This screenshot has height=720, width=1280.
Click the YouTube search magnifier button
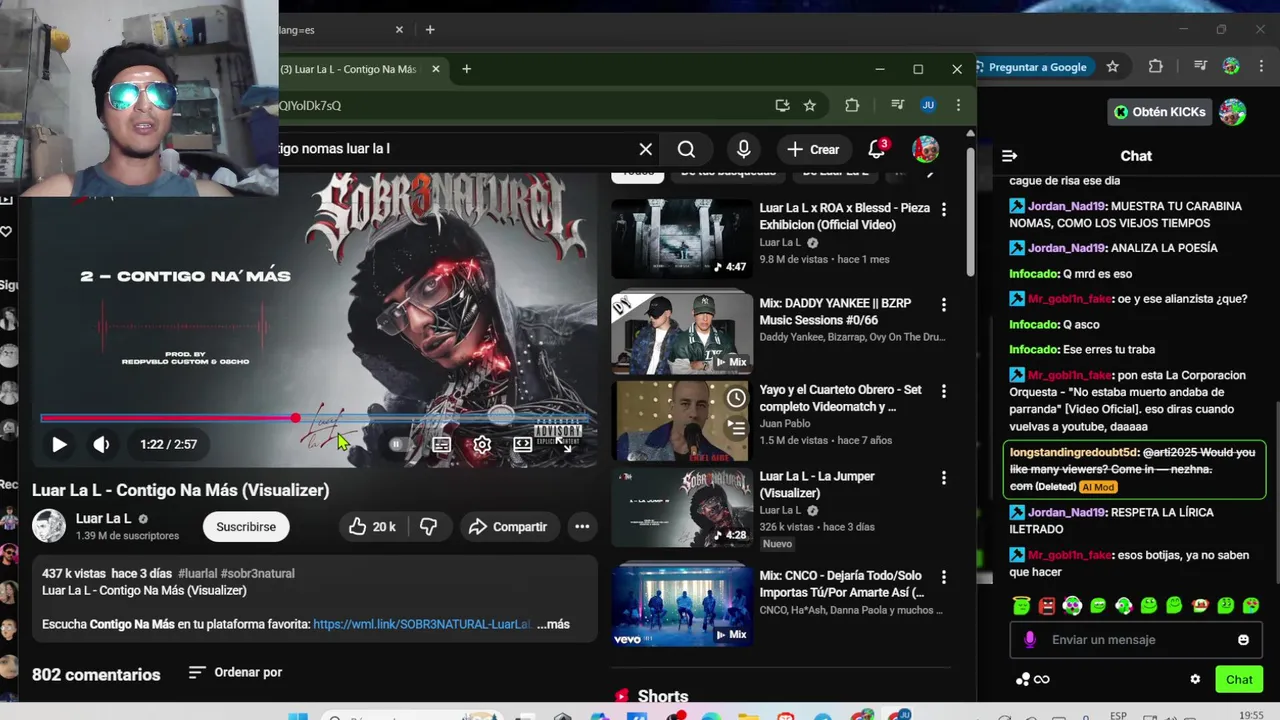(686, 149)
